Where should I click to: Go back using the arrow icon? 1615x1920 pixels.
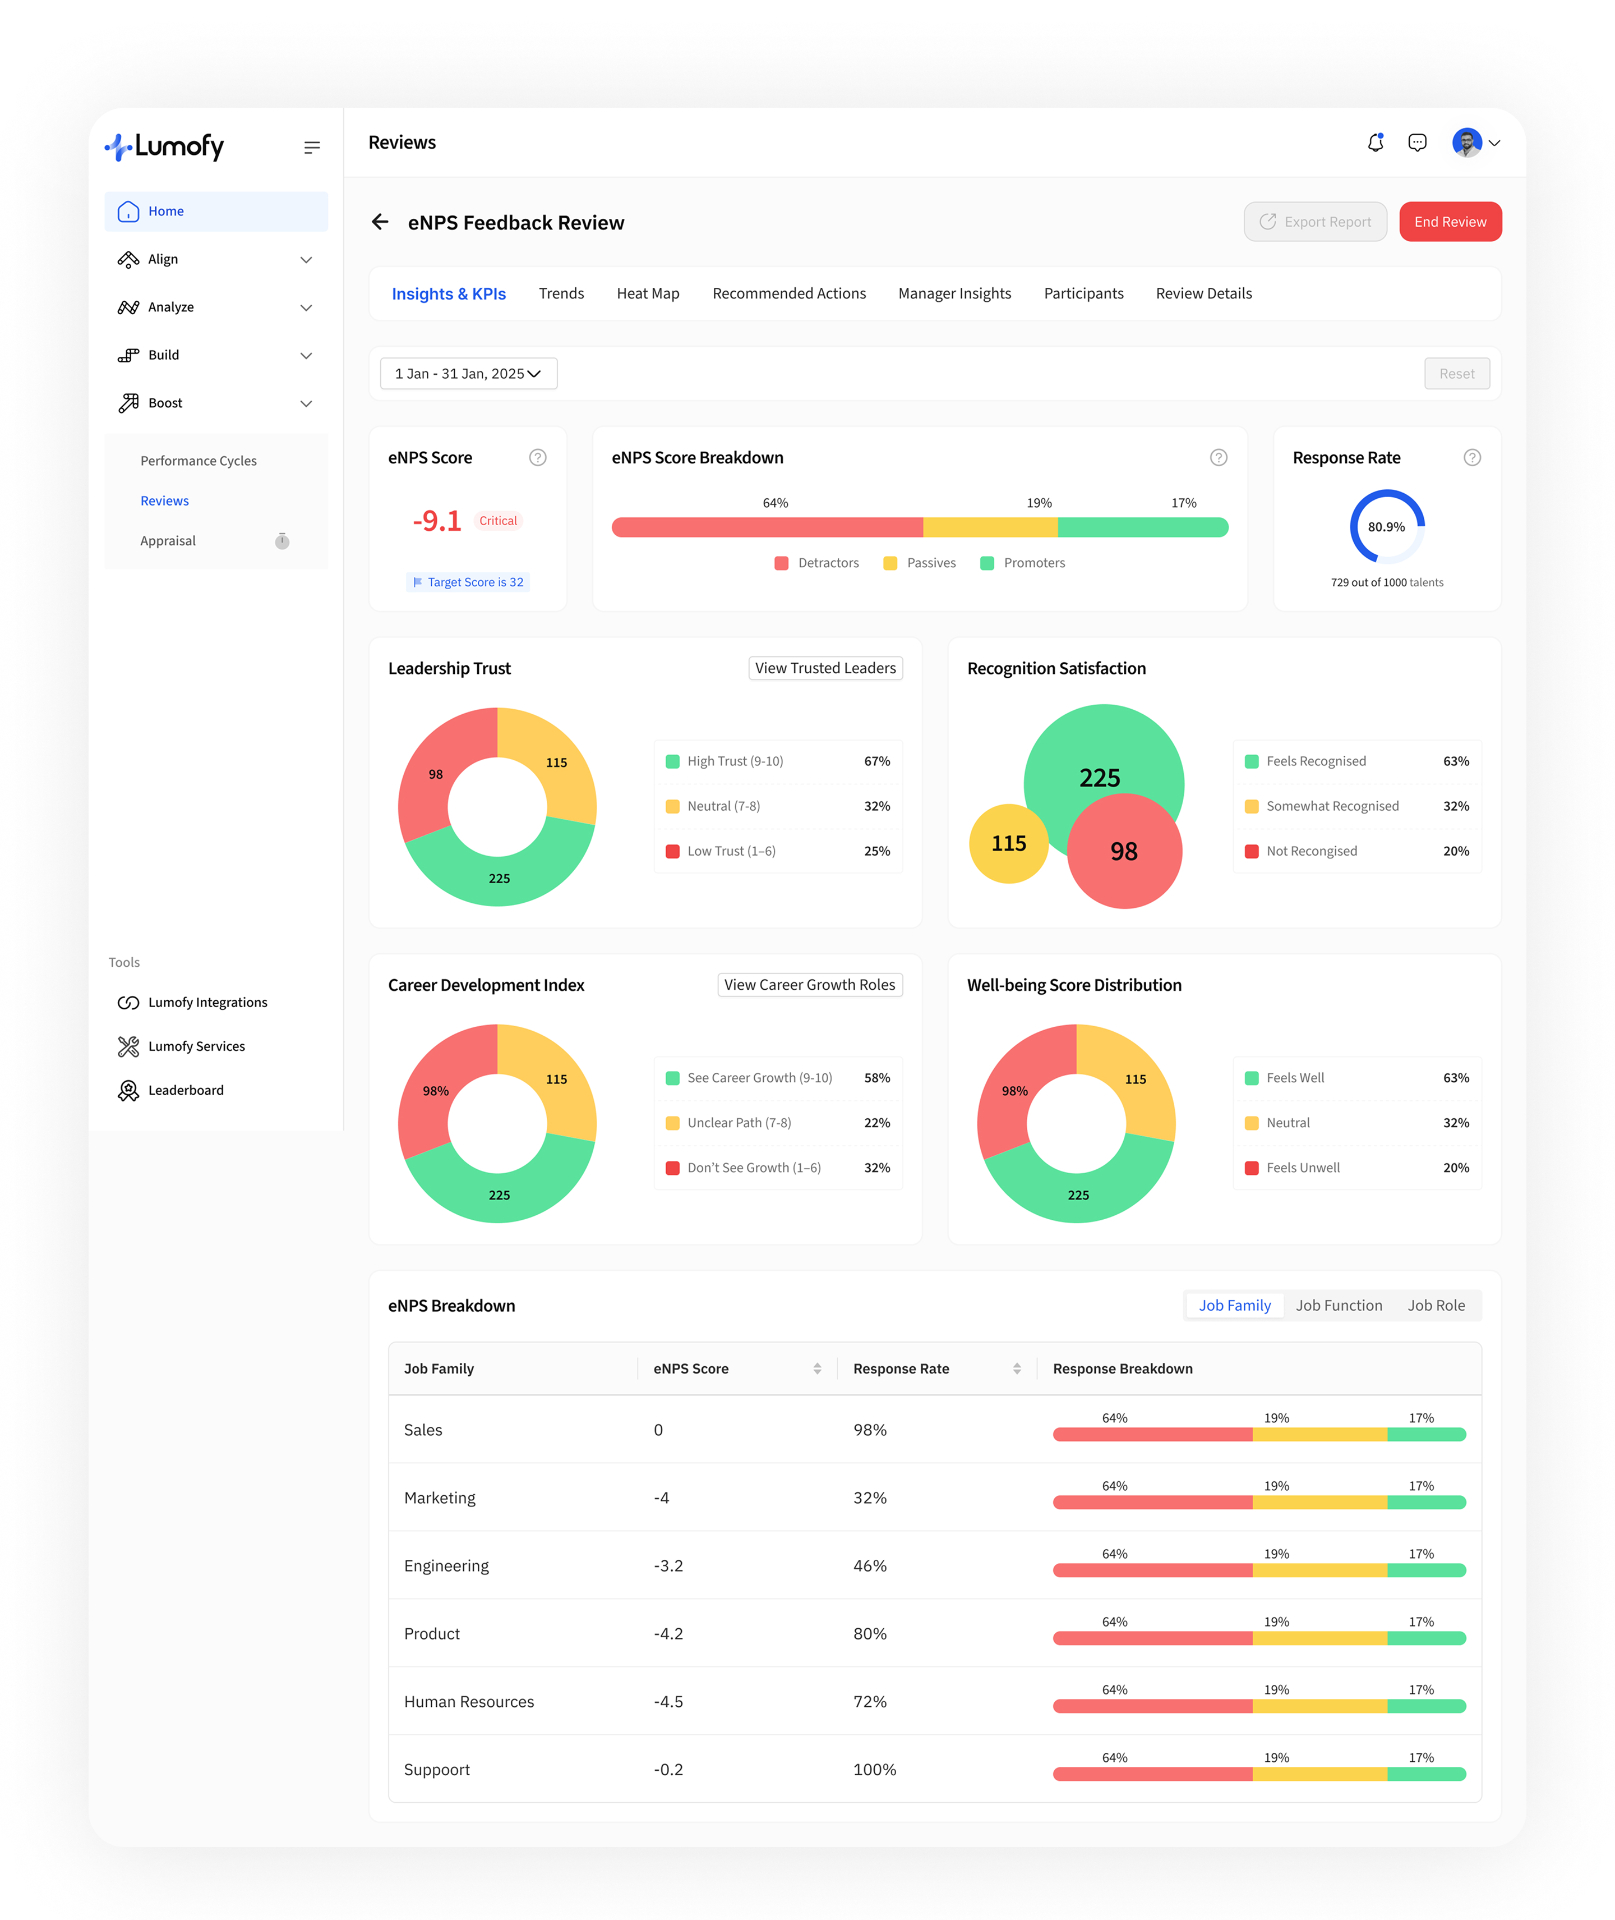point(380,222)
